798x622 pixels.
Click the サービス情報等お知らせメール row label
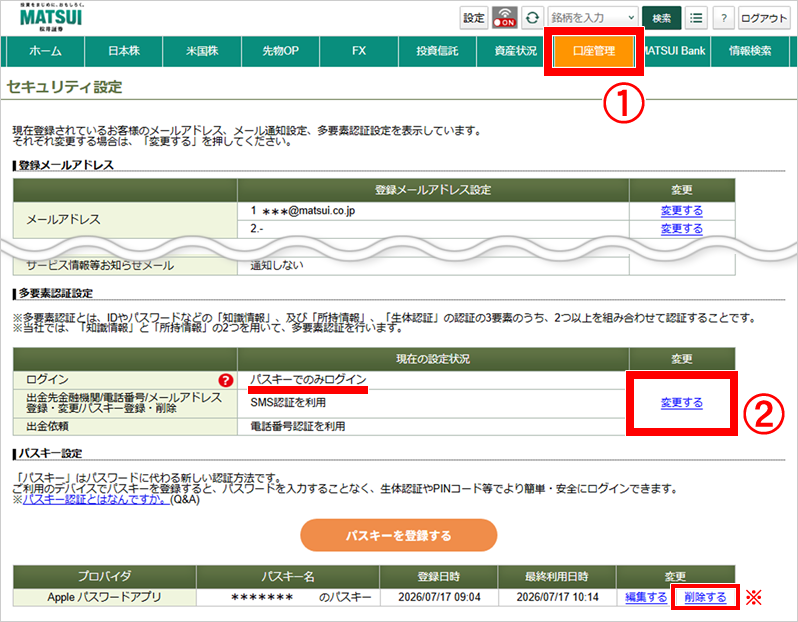[x=100, y=265]
